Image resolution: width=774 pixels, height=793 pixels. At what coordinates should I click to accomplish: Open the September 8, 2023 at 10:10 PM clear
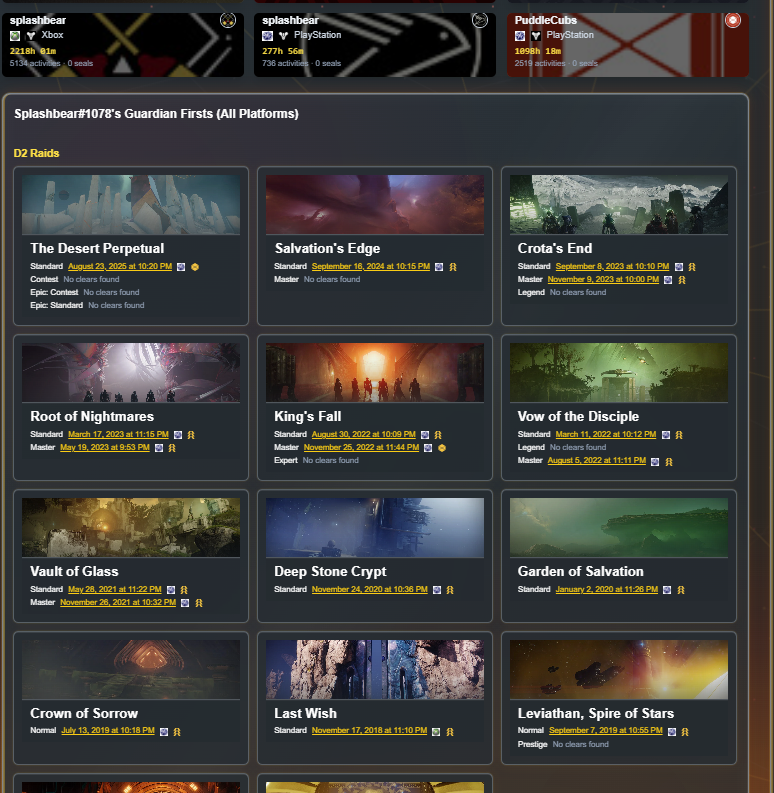point(612,267)
